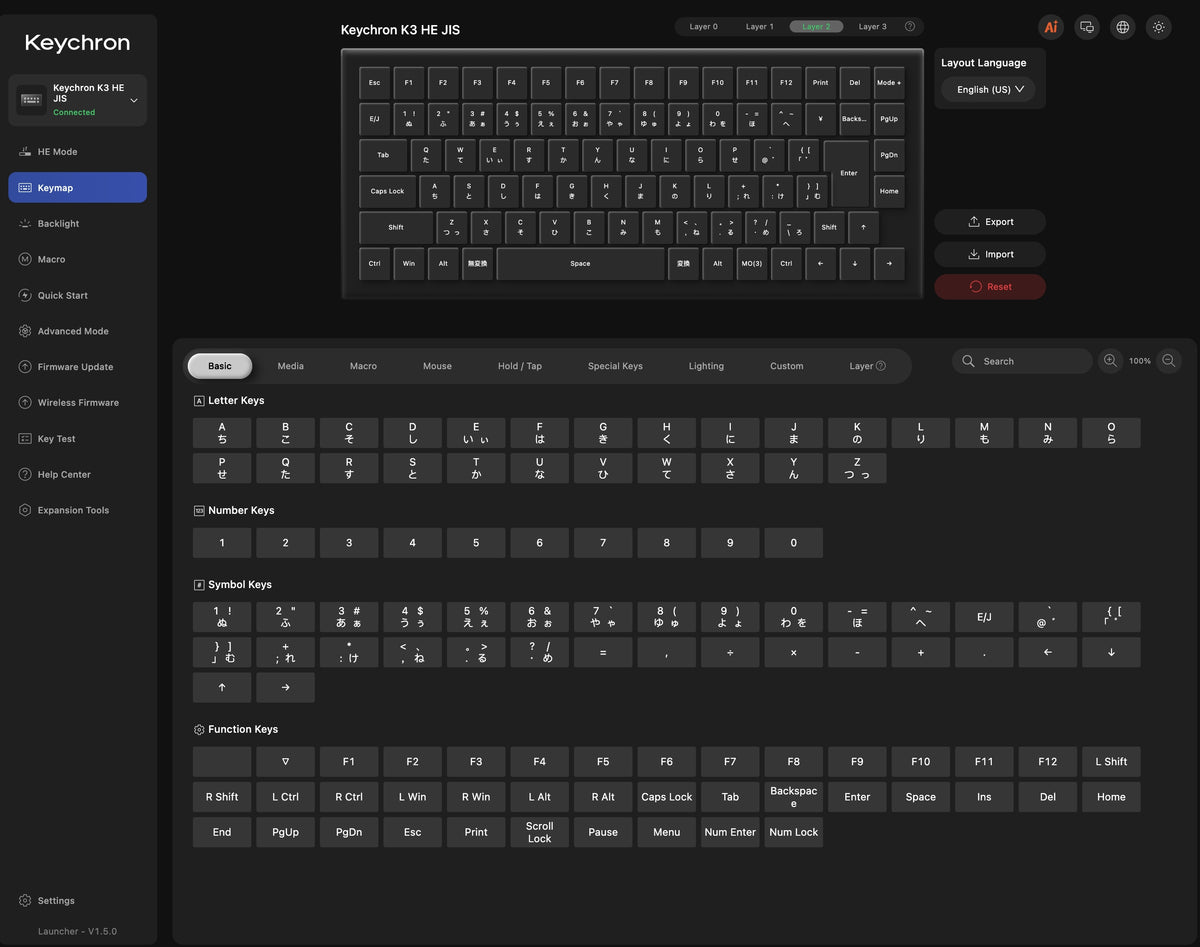The image size is (1200, 947).
Task: Select the Media keycode tab
Action: pyautogui.click(x=291, y=366)
